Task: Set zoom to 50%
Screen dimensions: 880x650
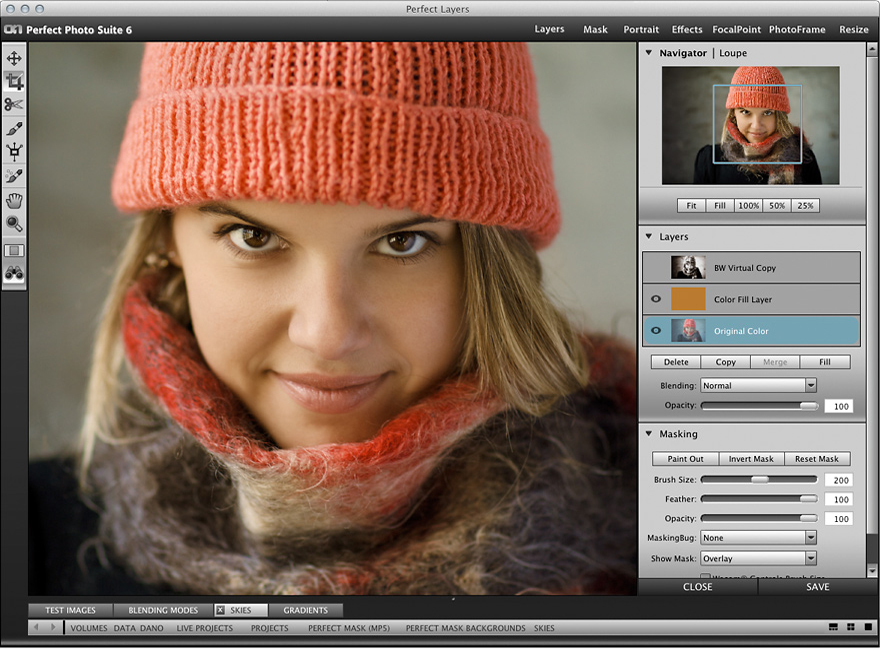Action: pos(777,205)
